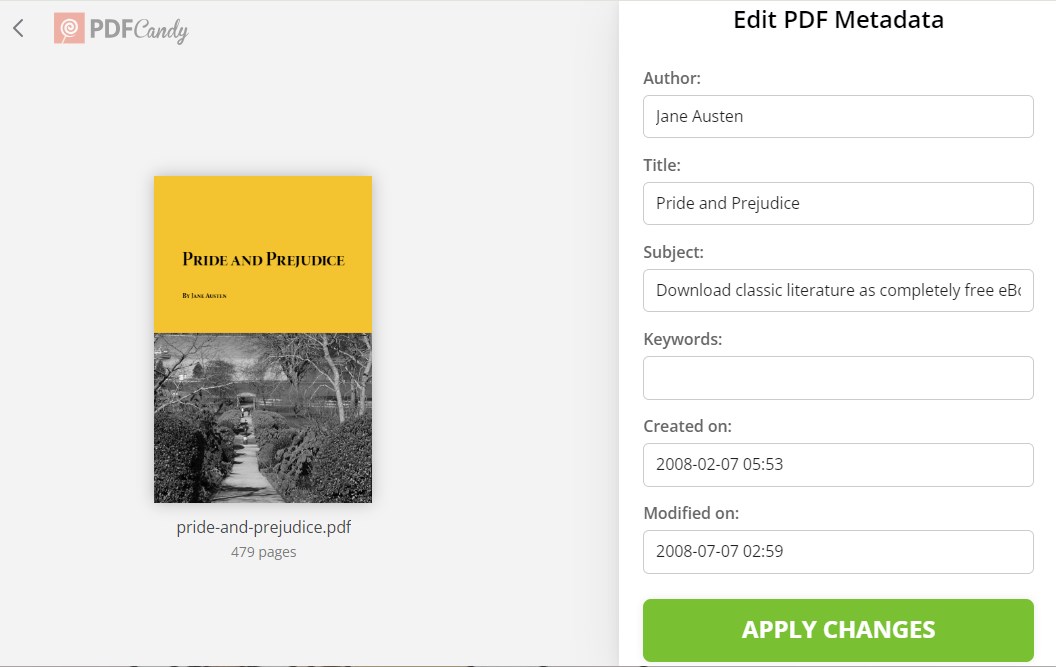Click into the Title input field
Screen dimensions: 1056x667
[x=837, y=203]
